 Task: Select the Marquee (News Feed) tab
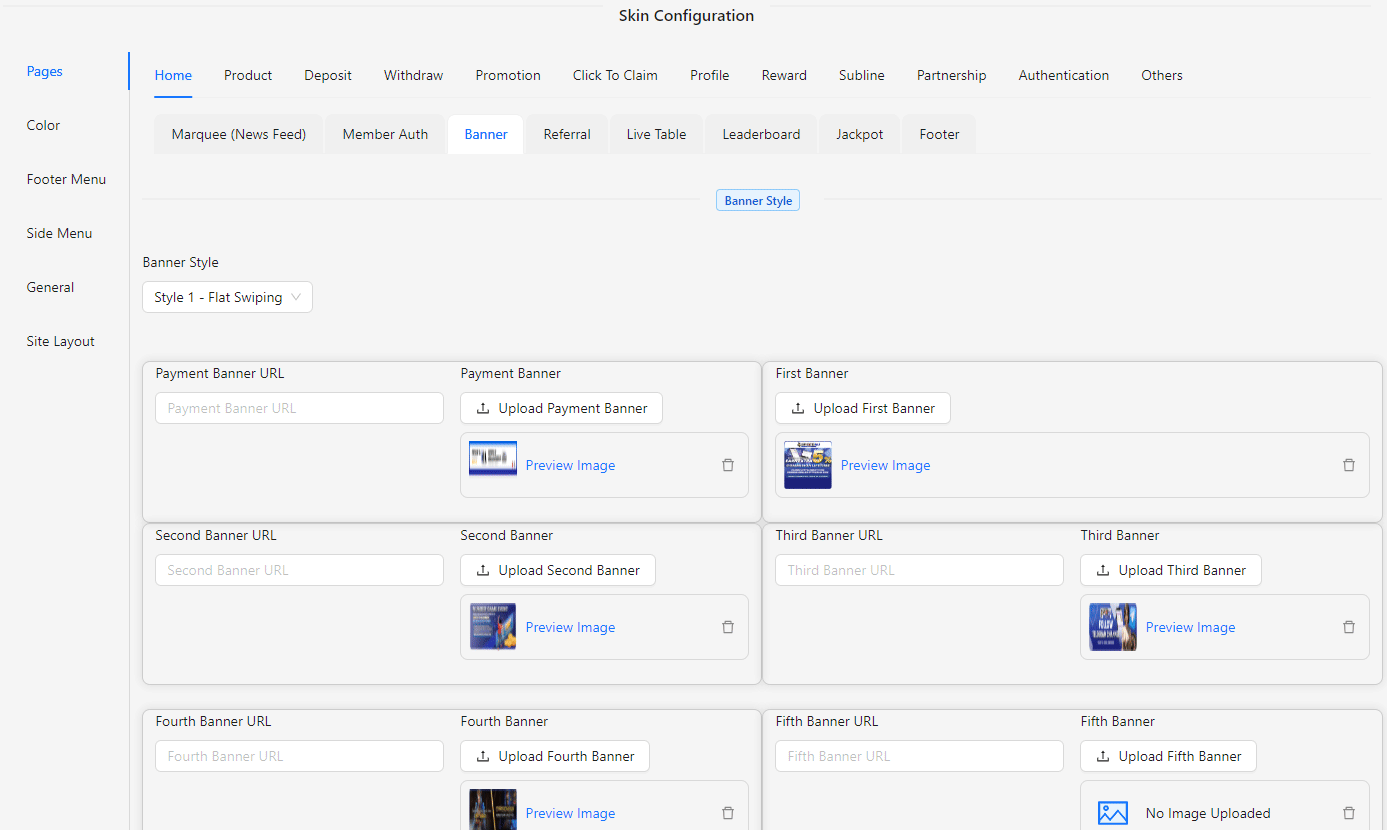(x=238, y=134)
